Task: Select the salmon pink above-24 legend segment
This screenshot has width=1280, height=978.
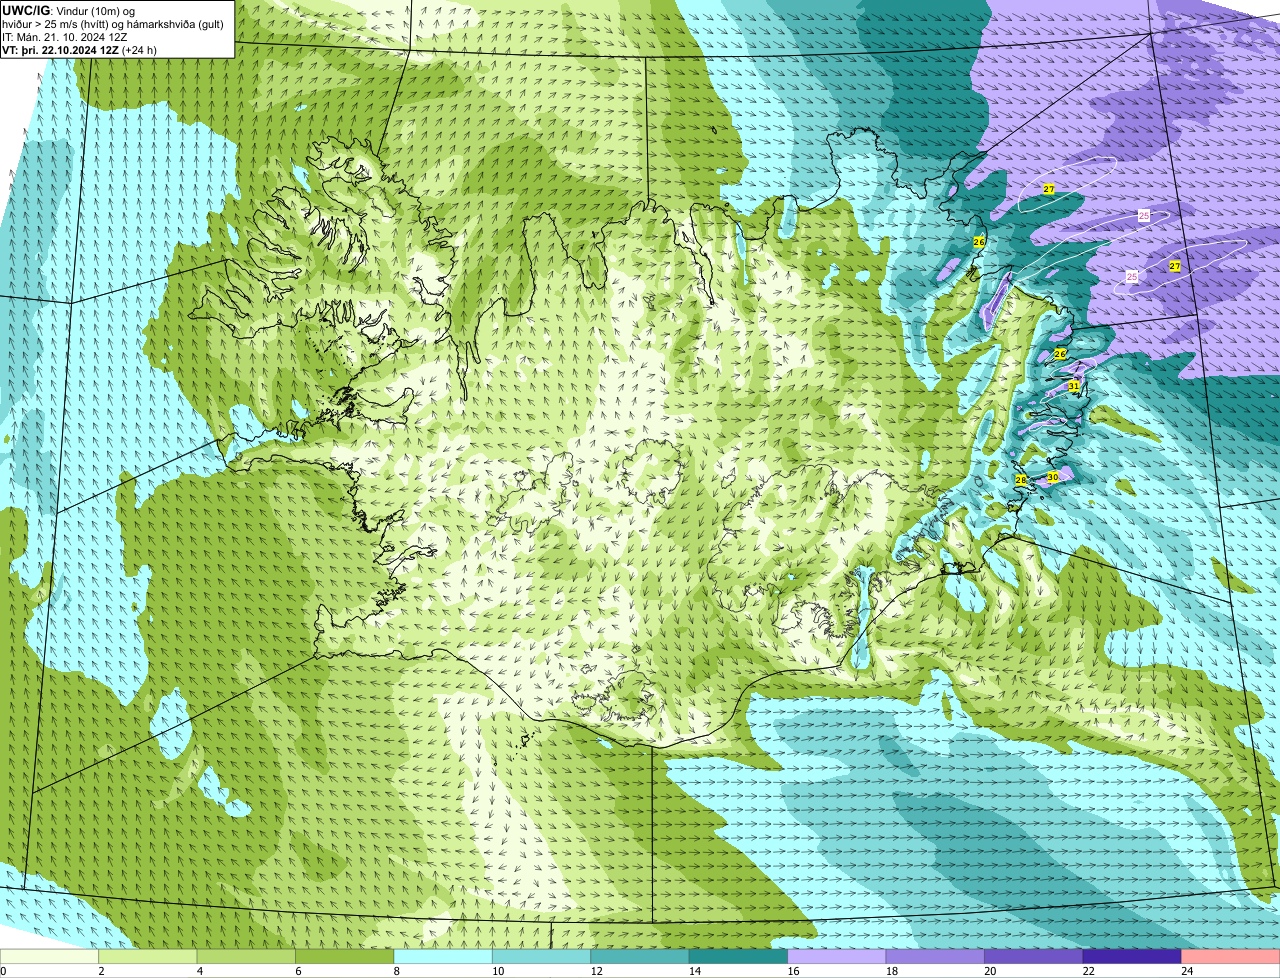Action: 1231,956
